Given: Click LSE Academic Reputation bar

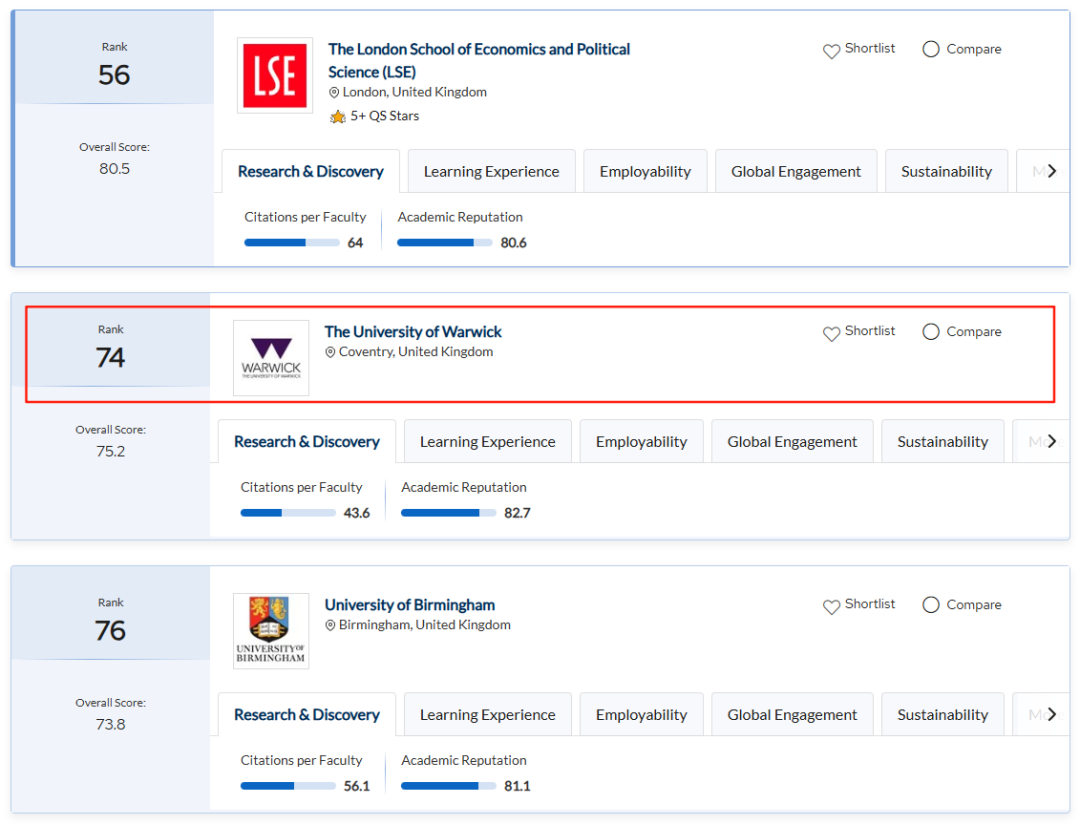Looking at the screenshot, I should tap(445, 242).
